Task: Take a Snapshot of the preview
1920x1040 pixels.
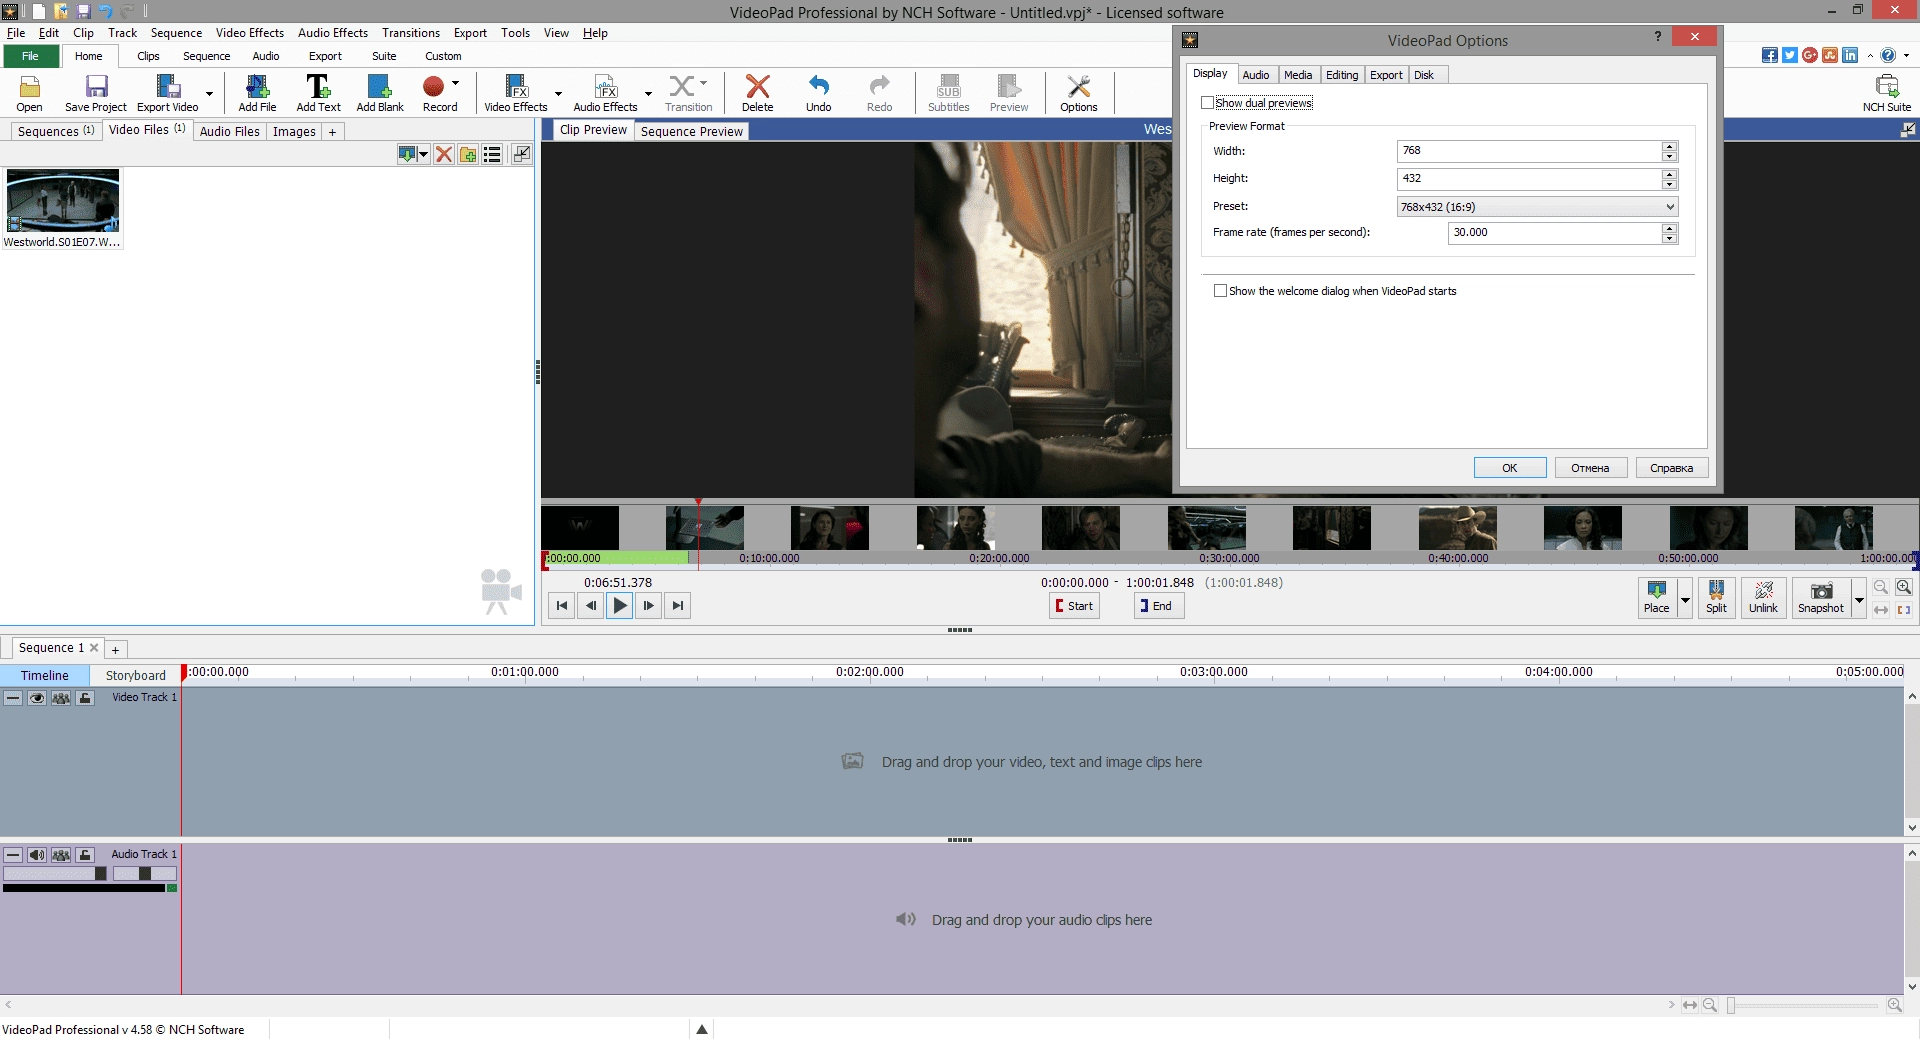Action: coord(1821,598)
